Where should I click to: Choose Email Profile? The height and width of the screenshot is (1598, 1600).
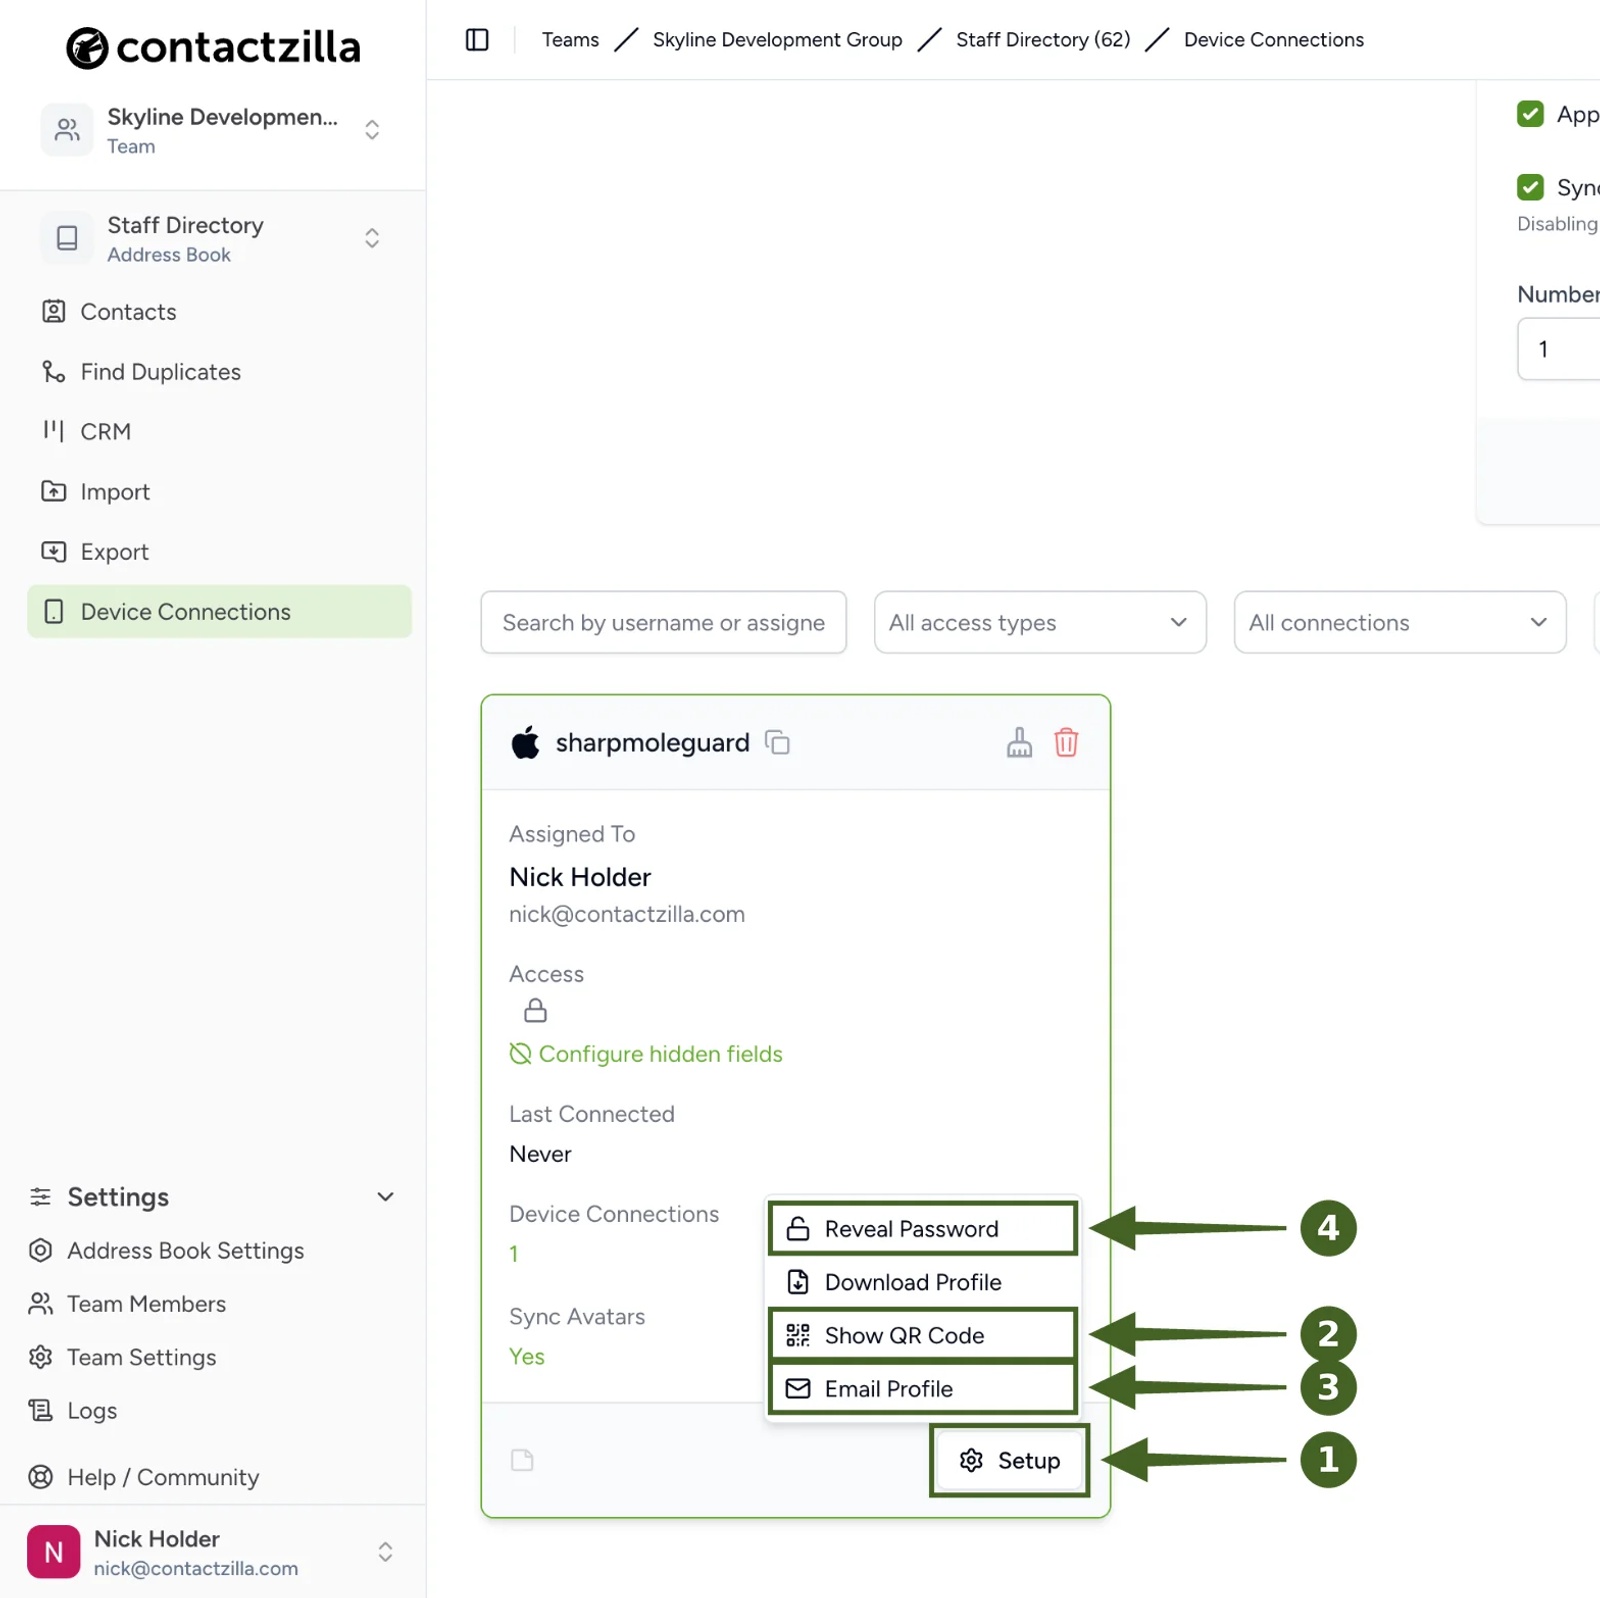click(923, 1389)
